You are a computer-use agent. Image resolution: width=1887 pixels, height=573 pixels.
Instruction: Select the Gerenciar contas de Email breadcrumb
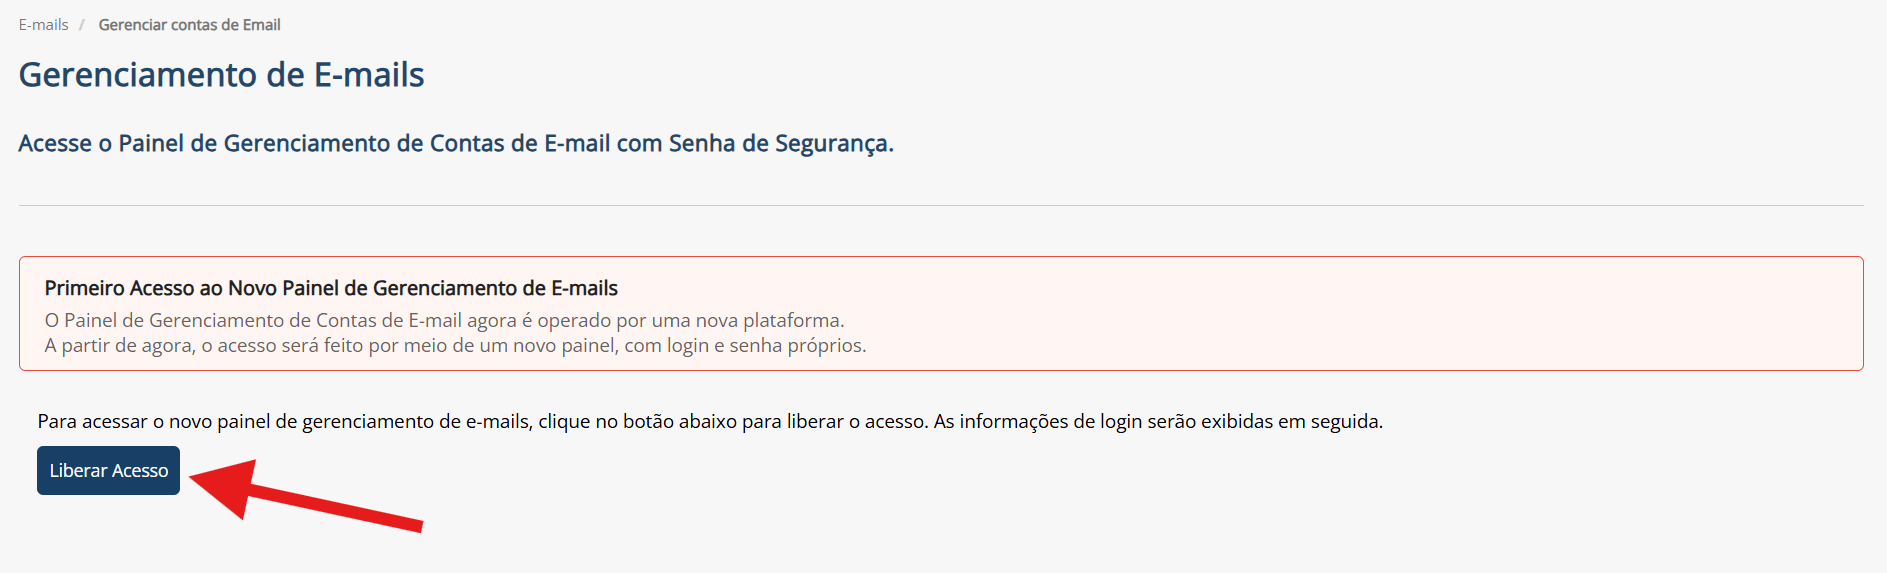(189, 25)
